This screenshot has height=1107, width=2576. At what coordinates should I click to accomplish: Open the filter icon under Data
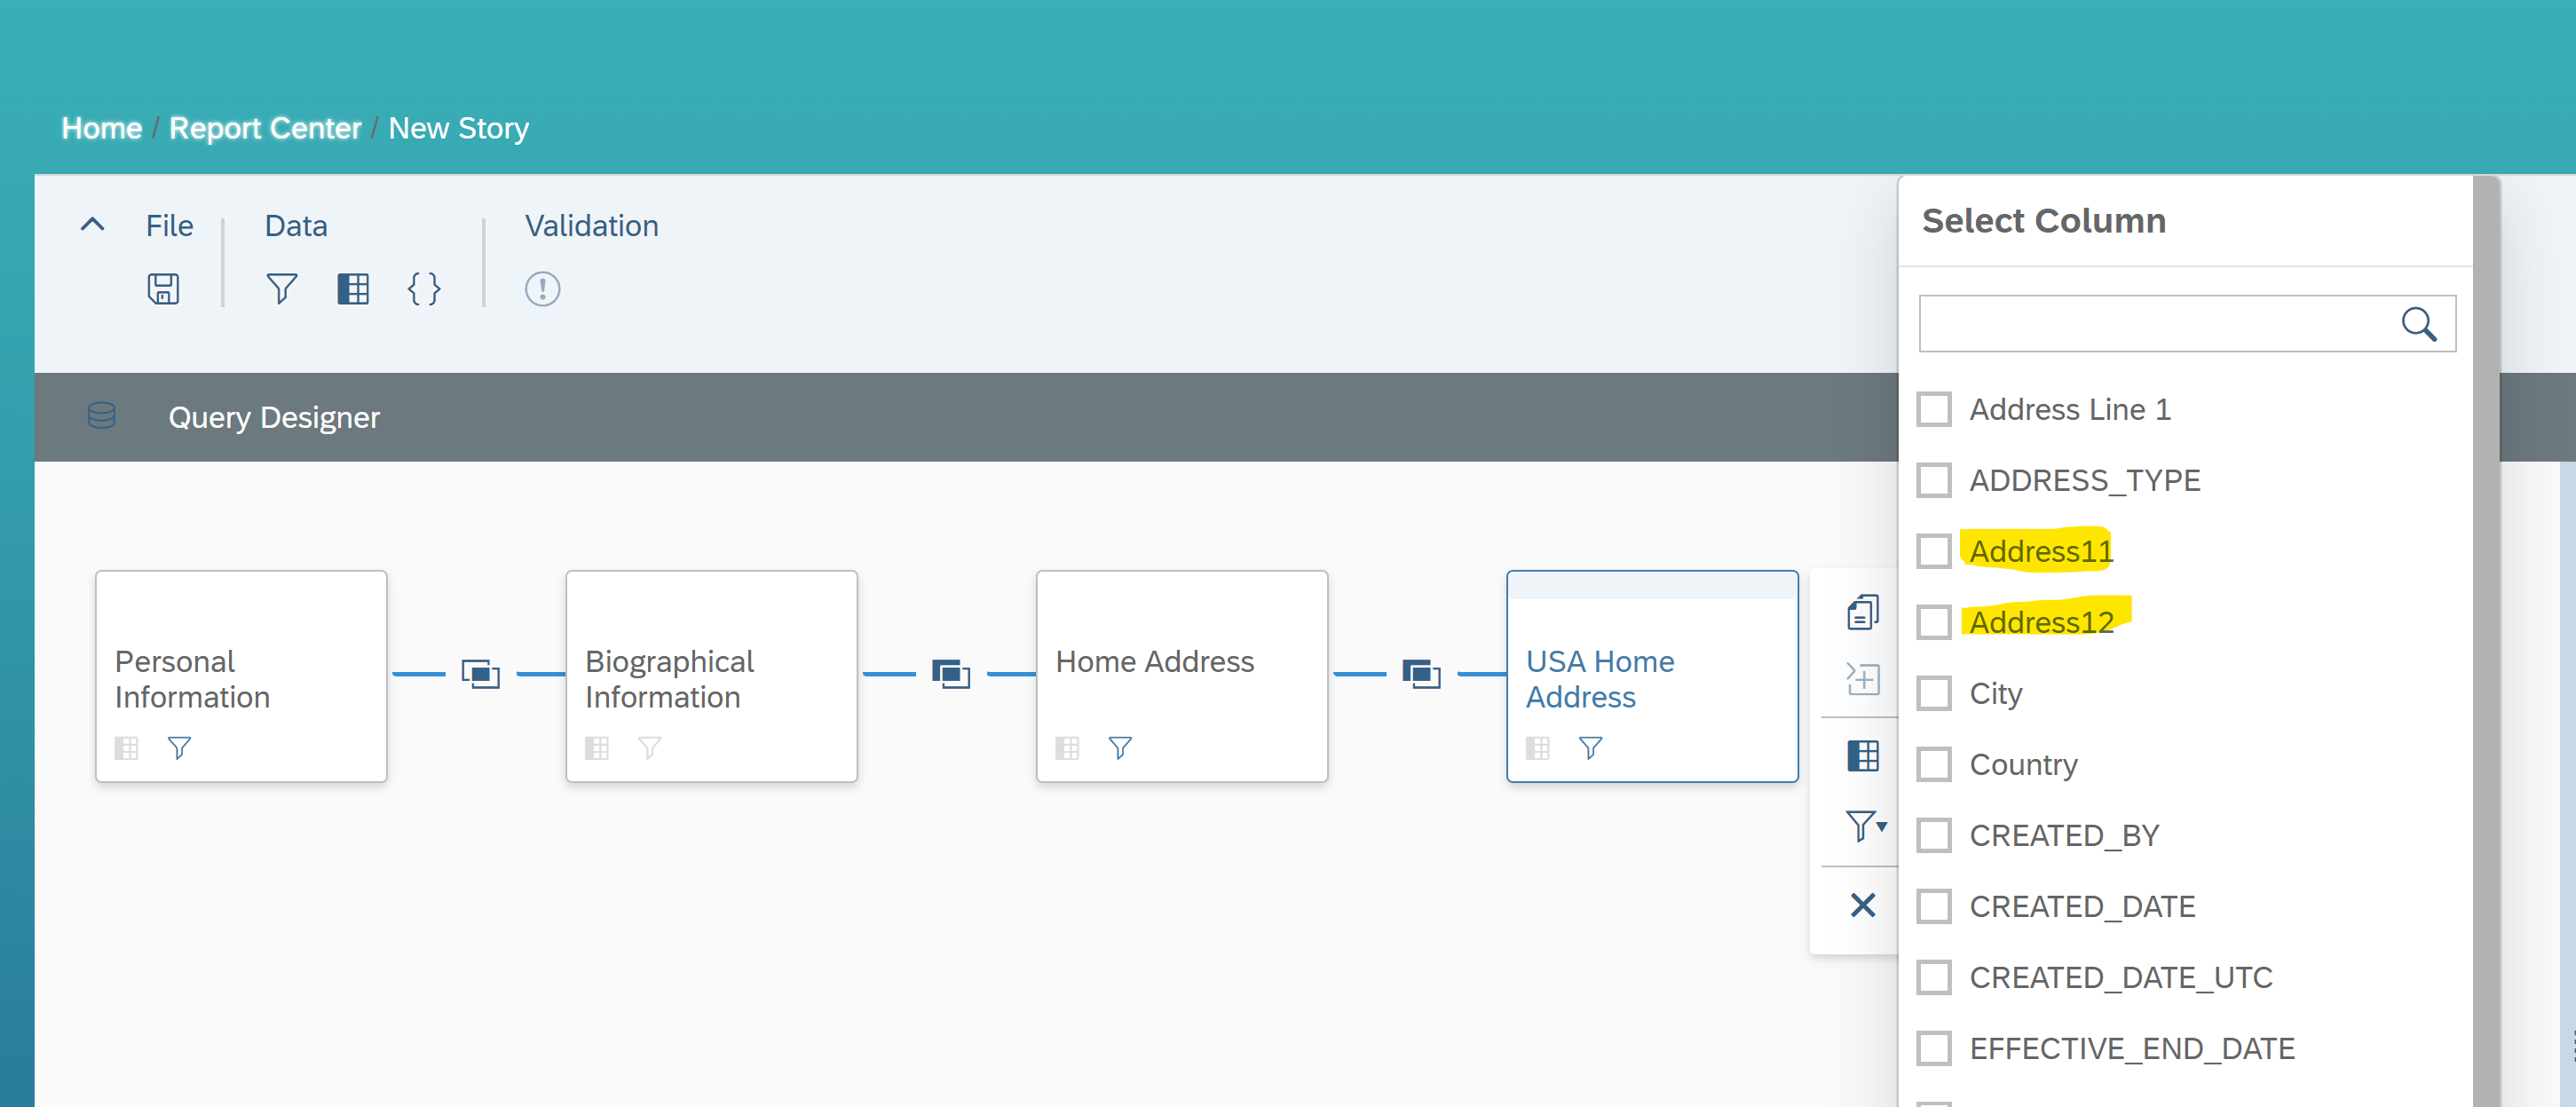(x=282, y=289)
